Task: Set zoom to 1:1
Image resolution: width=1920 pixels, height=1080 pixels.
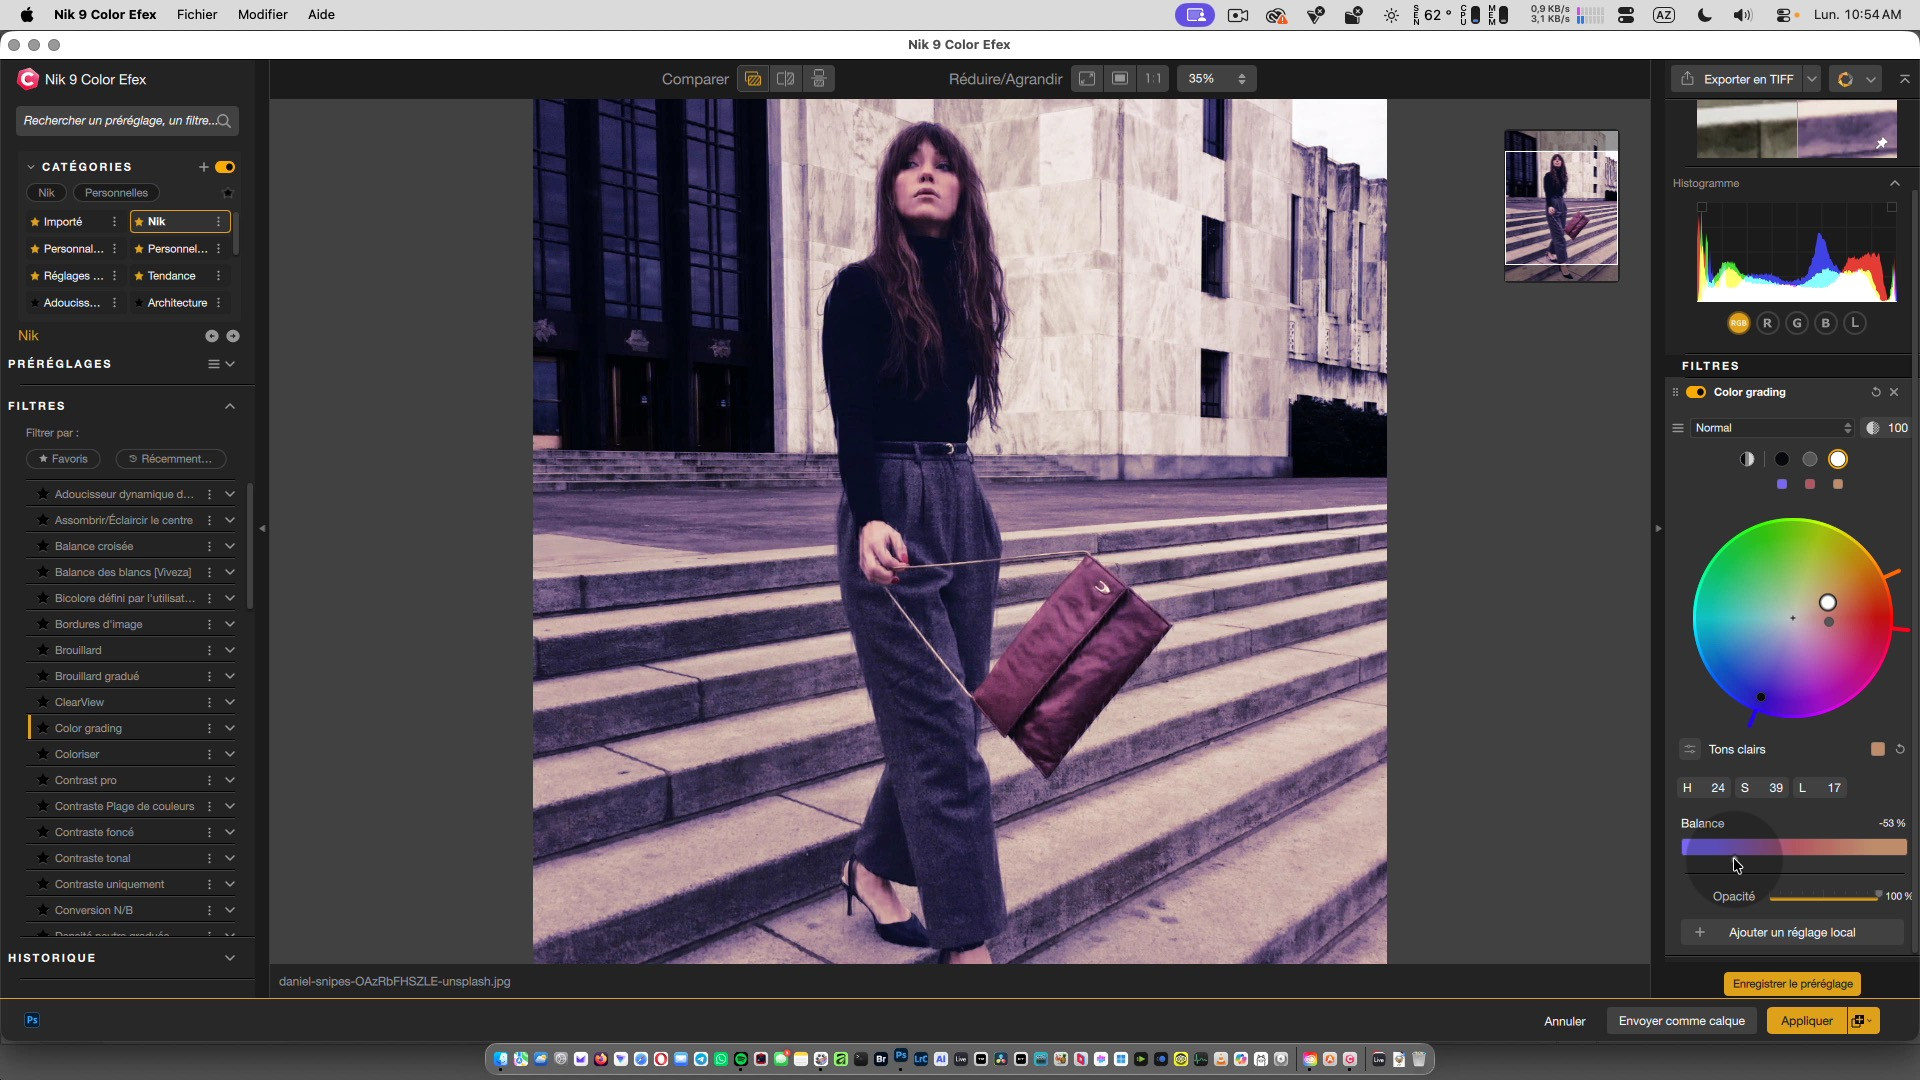Action: (x=1153, y=79)
